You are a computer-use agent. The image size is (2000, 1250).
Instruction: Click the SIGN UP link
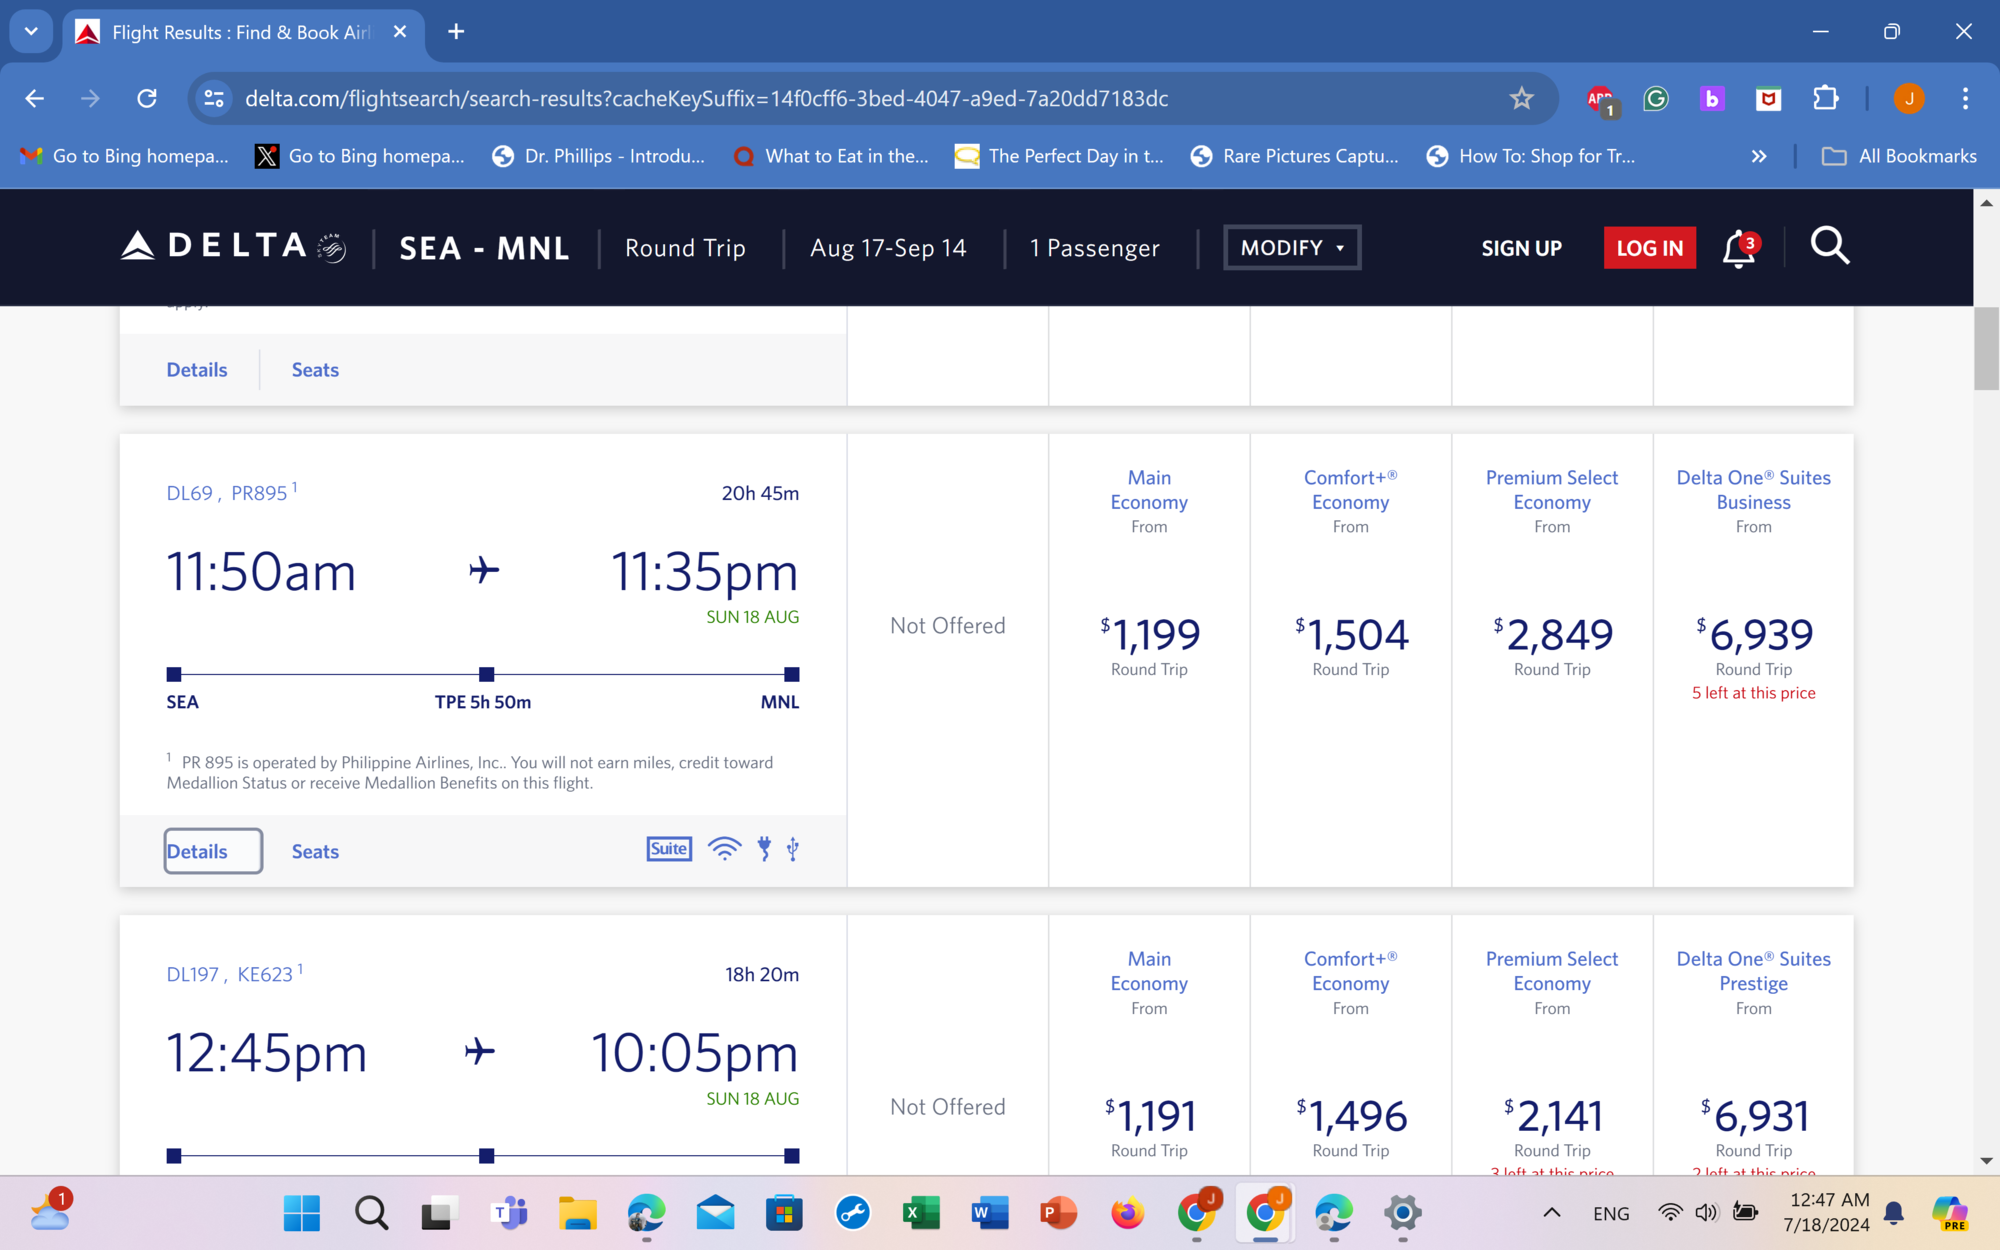[1521, 248]
